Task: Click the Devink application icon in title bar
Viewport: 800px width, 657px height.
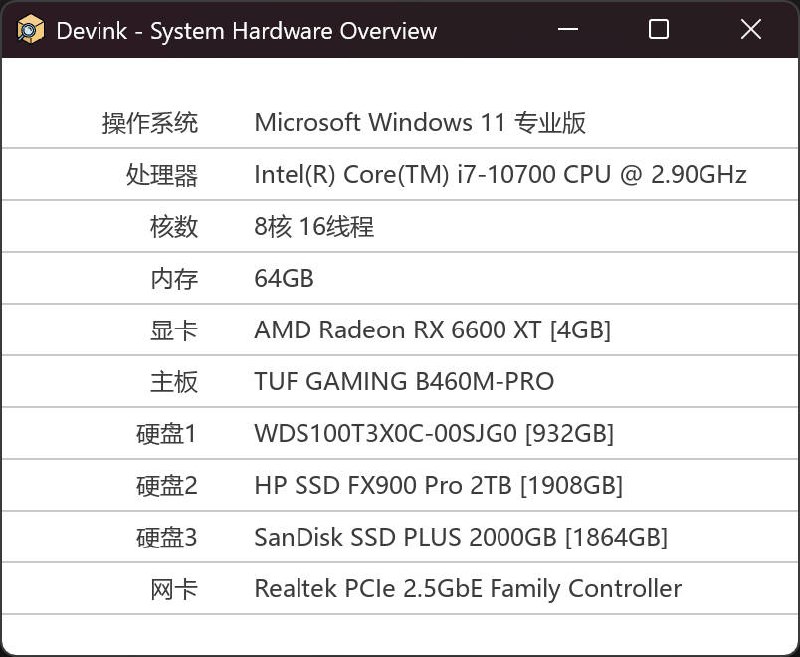Action: [27, 30]
